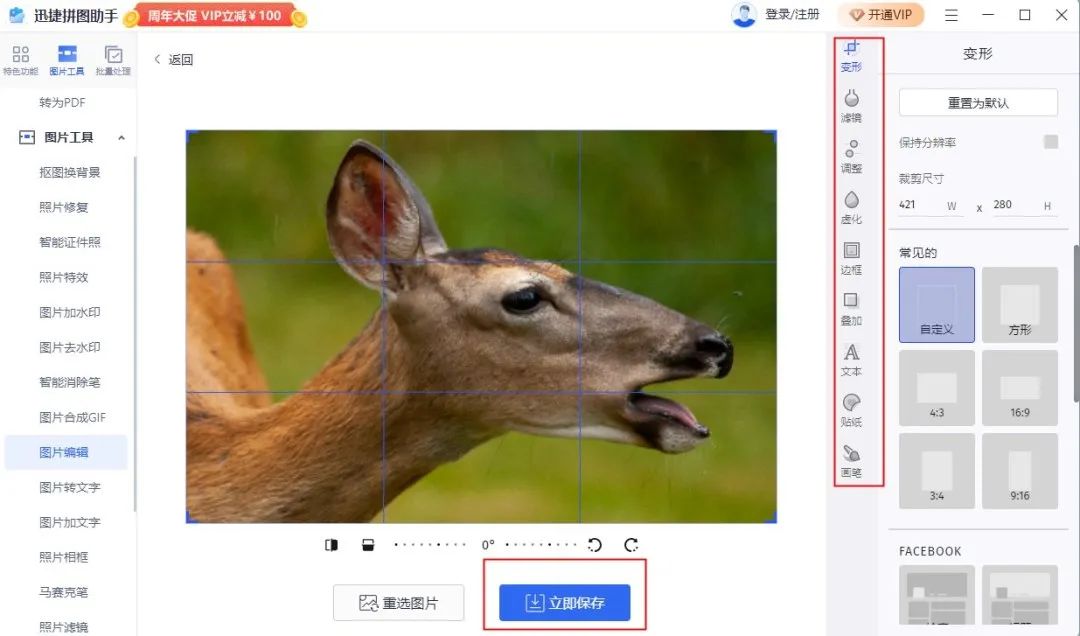Collapse the 图片工具 section
This screenshot has height=636, width=1080.
[x=121, y=138]
